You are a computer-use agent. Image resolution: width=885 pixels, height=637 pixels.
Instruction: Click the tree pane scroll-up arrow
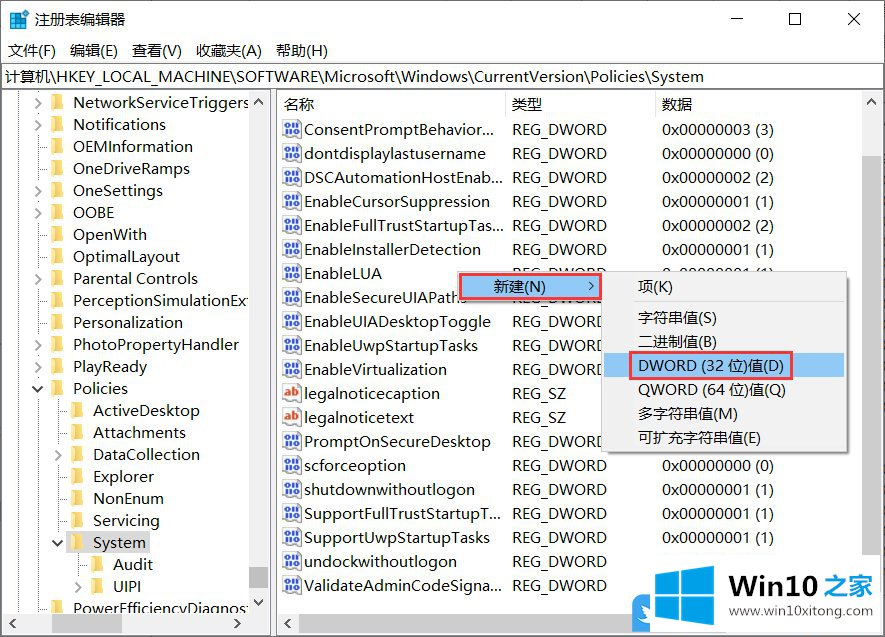coord(259,102)
